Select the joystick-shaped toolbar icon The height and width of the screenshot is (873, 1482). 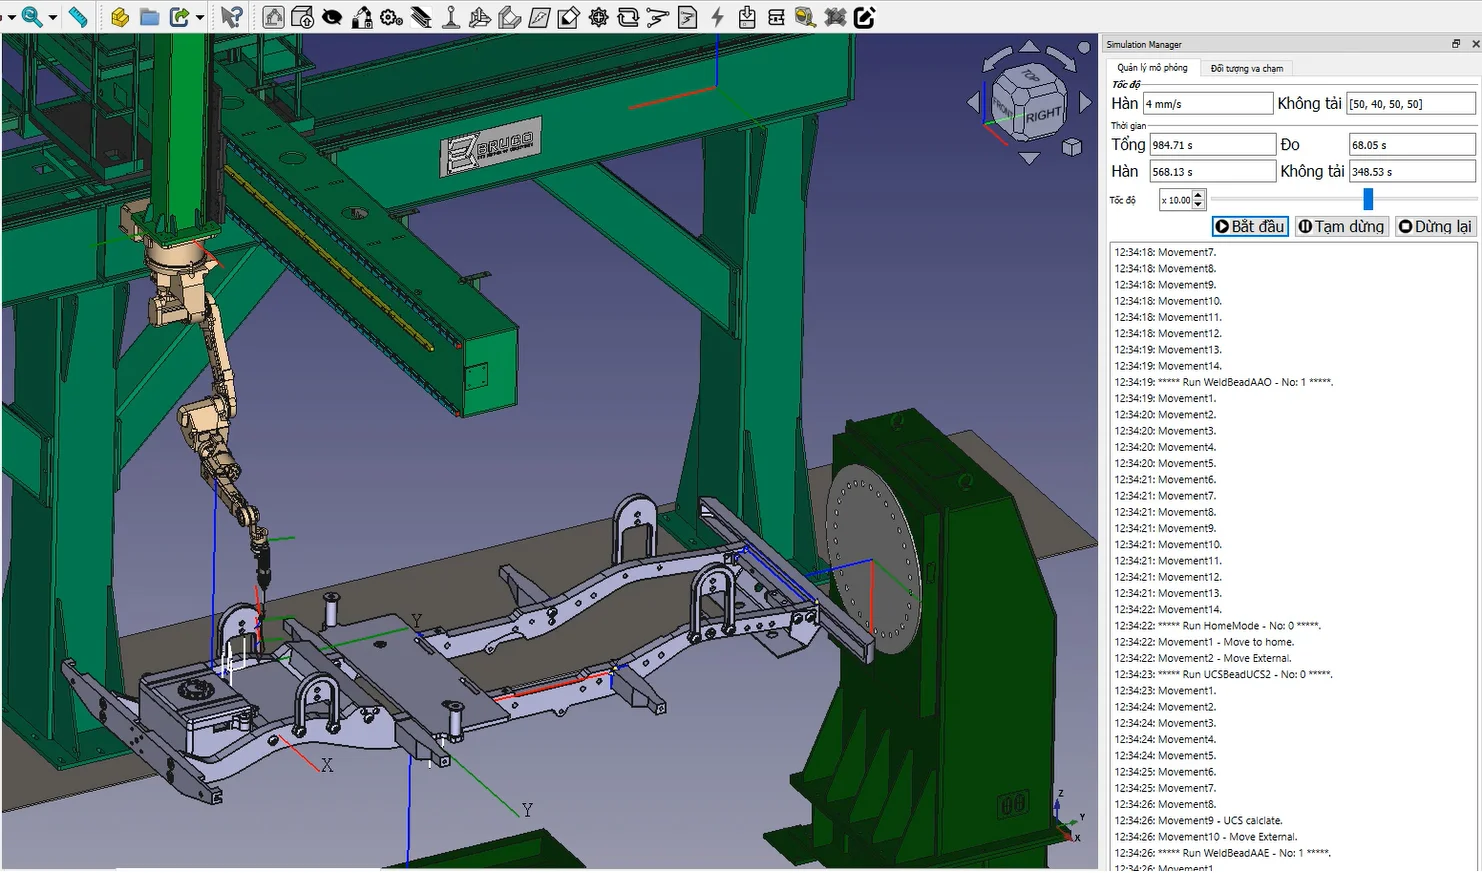coord(451,17)
